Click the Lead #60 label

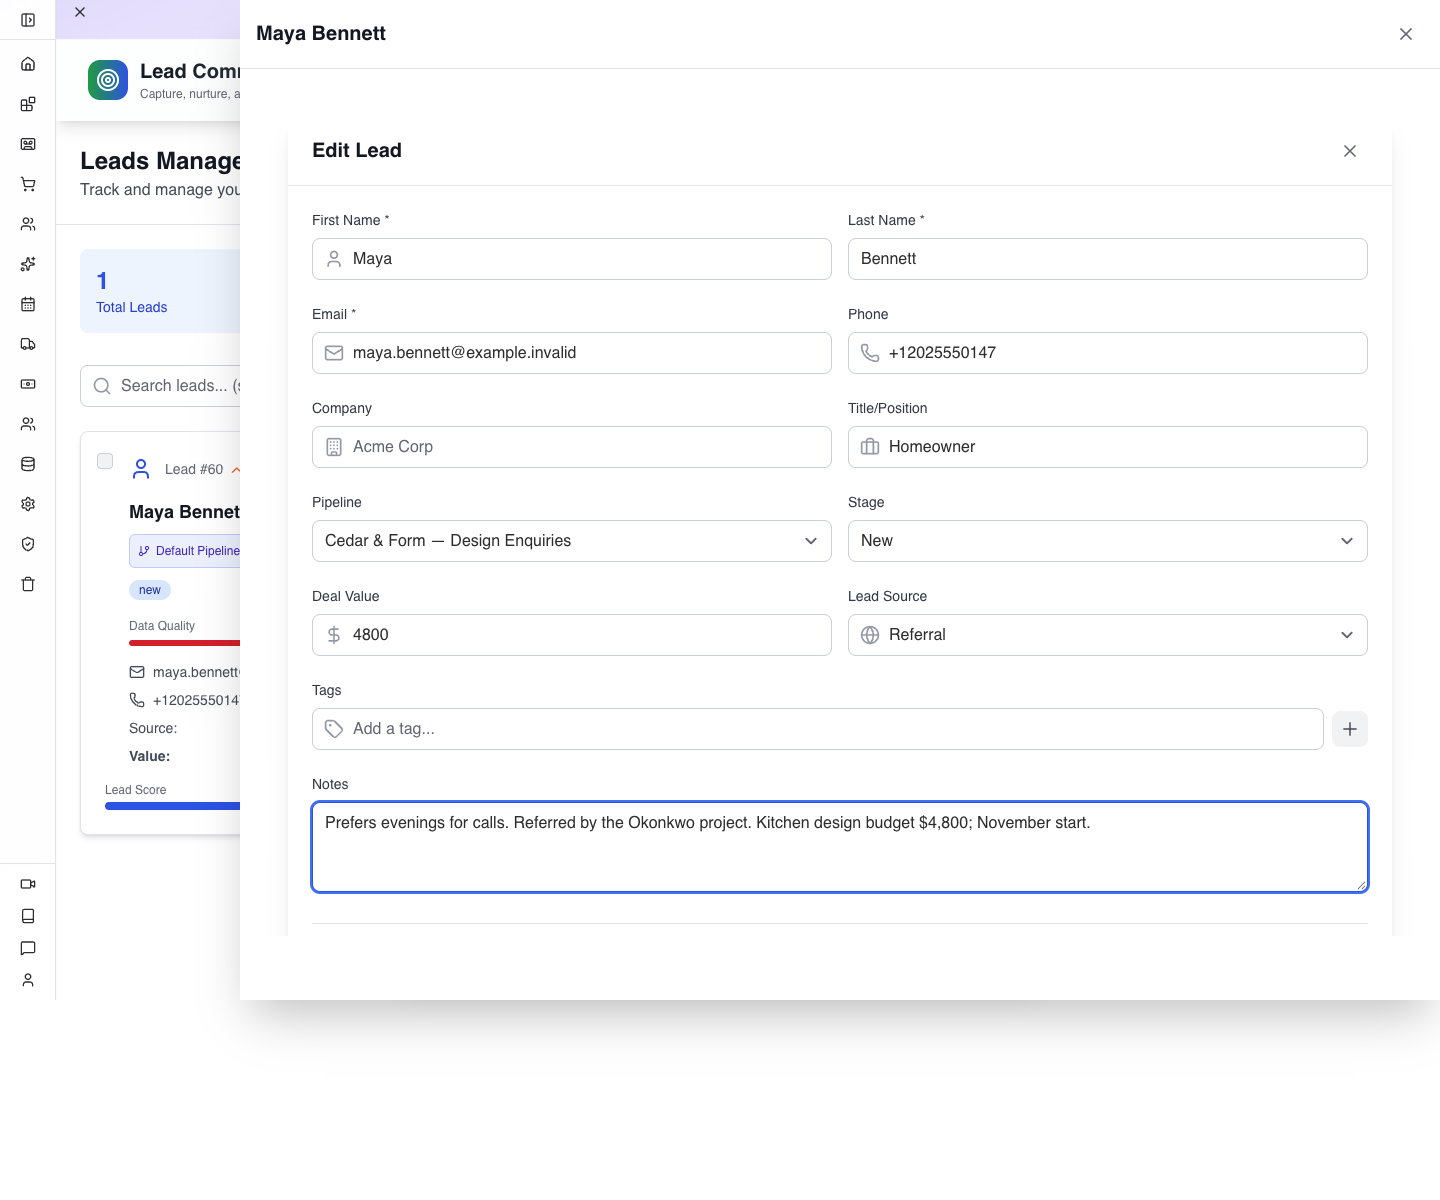point(194,469)
